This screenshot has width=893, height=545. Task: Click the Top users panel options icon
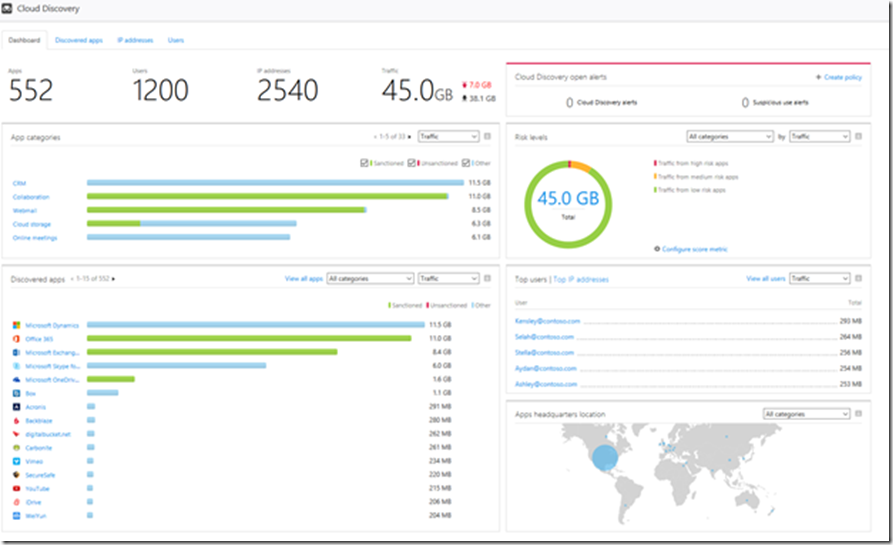point(858,278)
